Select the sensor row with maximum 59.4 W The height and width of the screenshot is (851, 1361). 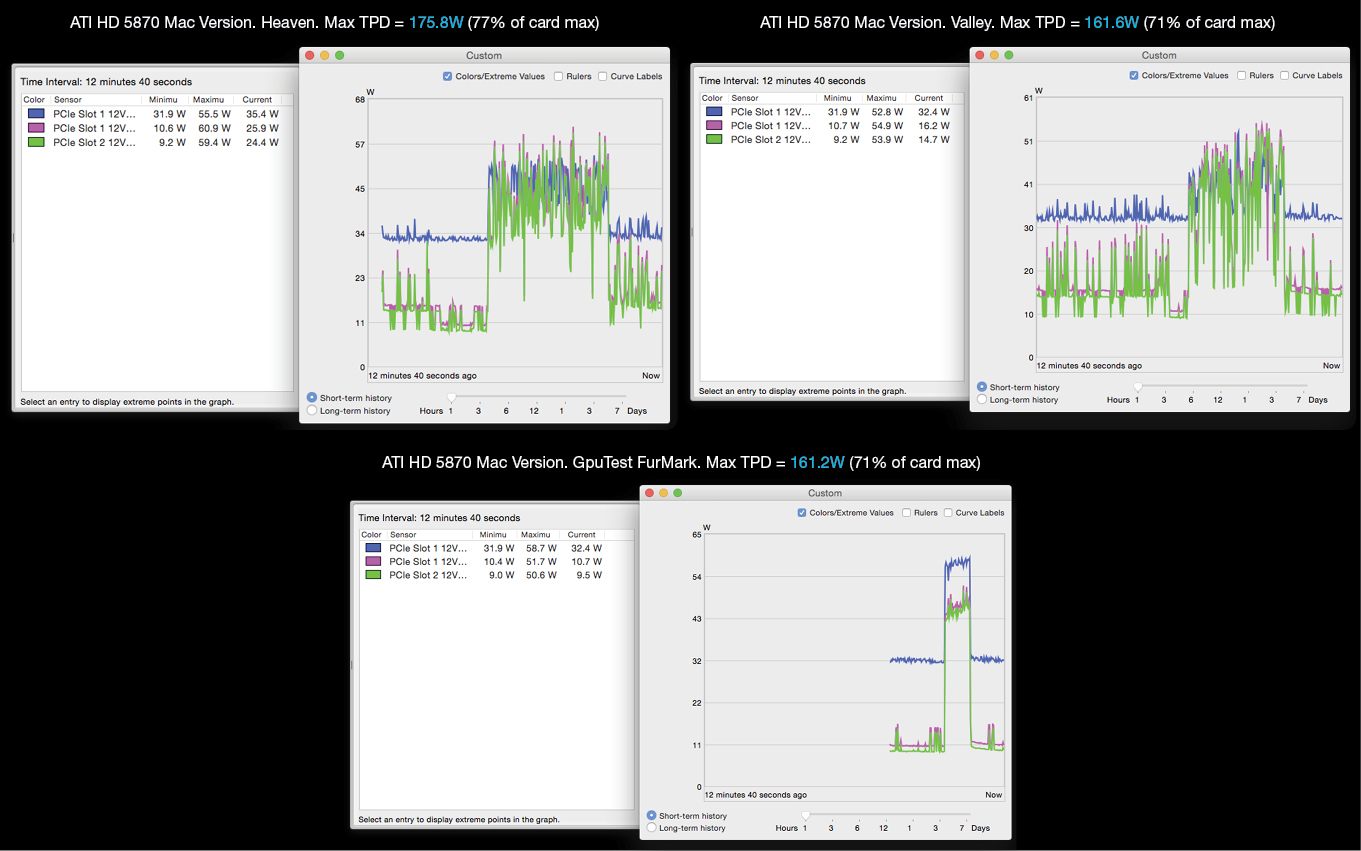157,142
